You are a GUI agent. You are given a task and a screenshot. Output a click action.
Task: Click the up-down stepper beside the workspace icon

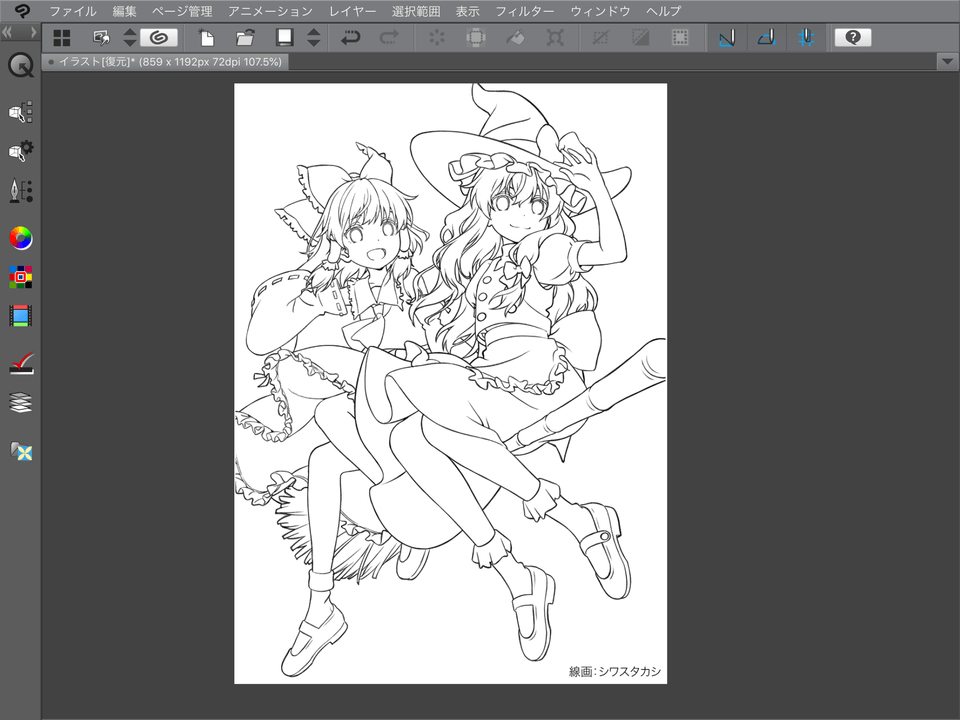click(x=129, y=37)
